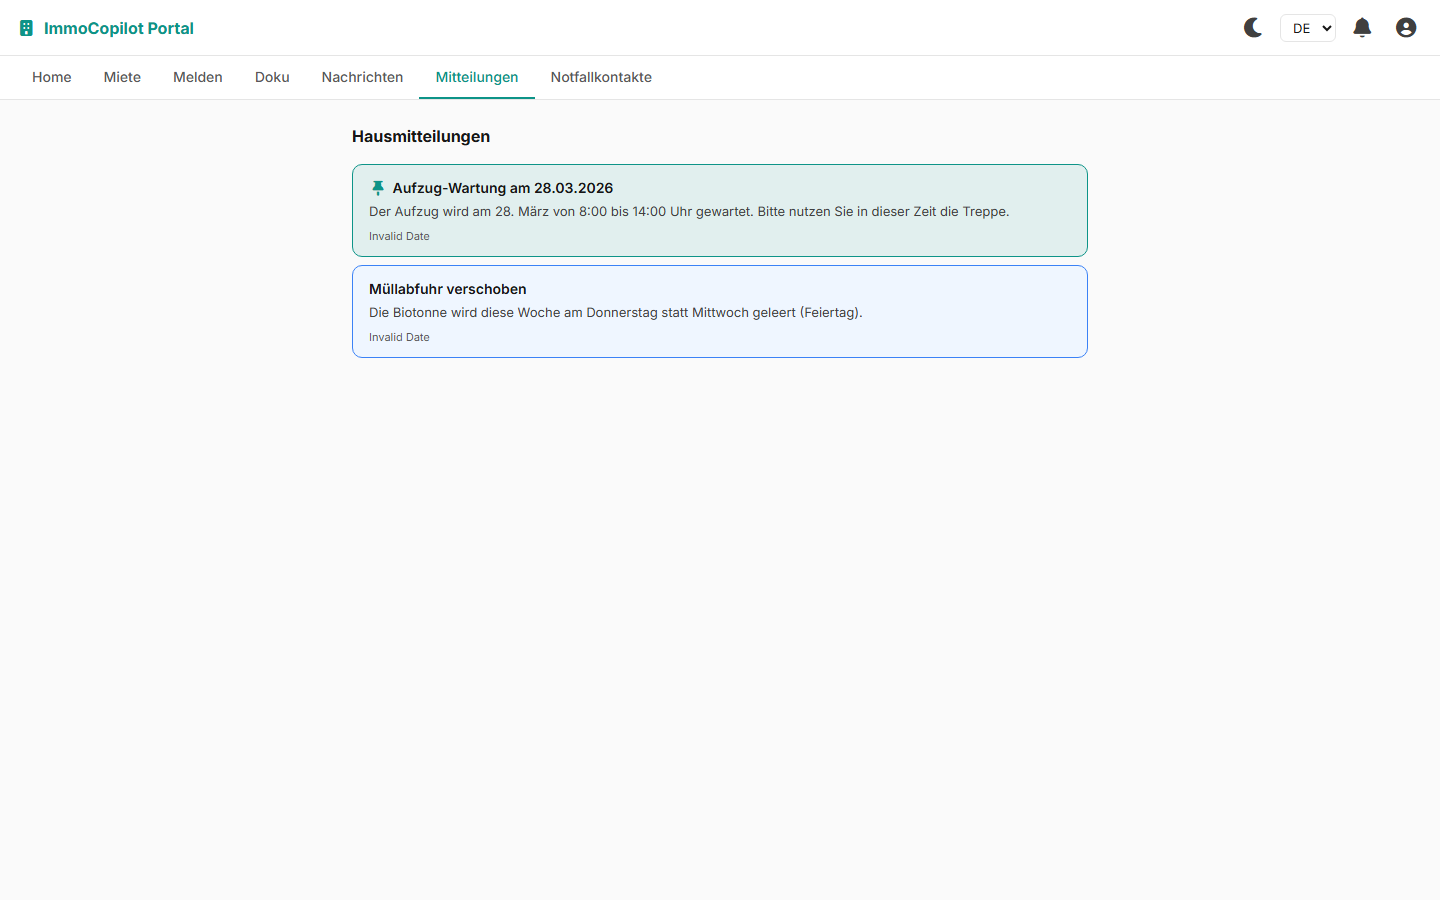Open the user account profile icon
The image size is (1440, 900).
[1406, 28]
